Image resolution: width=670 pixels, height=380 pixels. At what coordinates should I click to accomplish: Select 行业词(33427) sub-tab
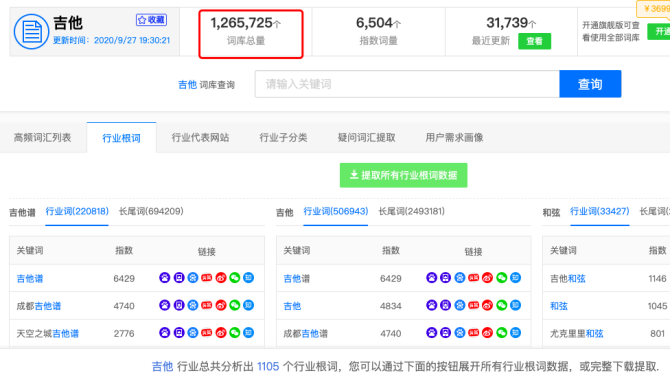tap(599, 211)
